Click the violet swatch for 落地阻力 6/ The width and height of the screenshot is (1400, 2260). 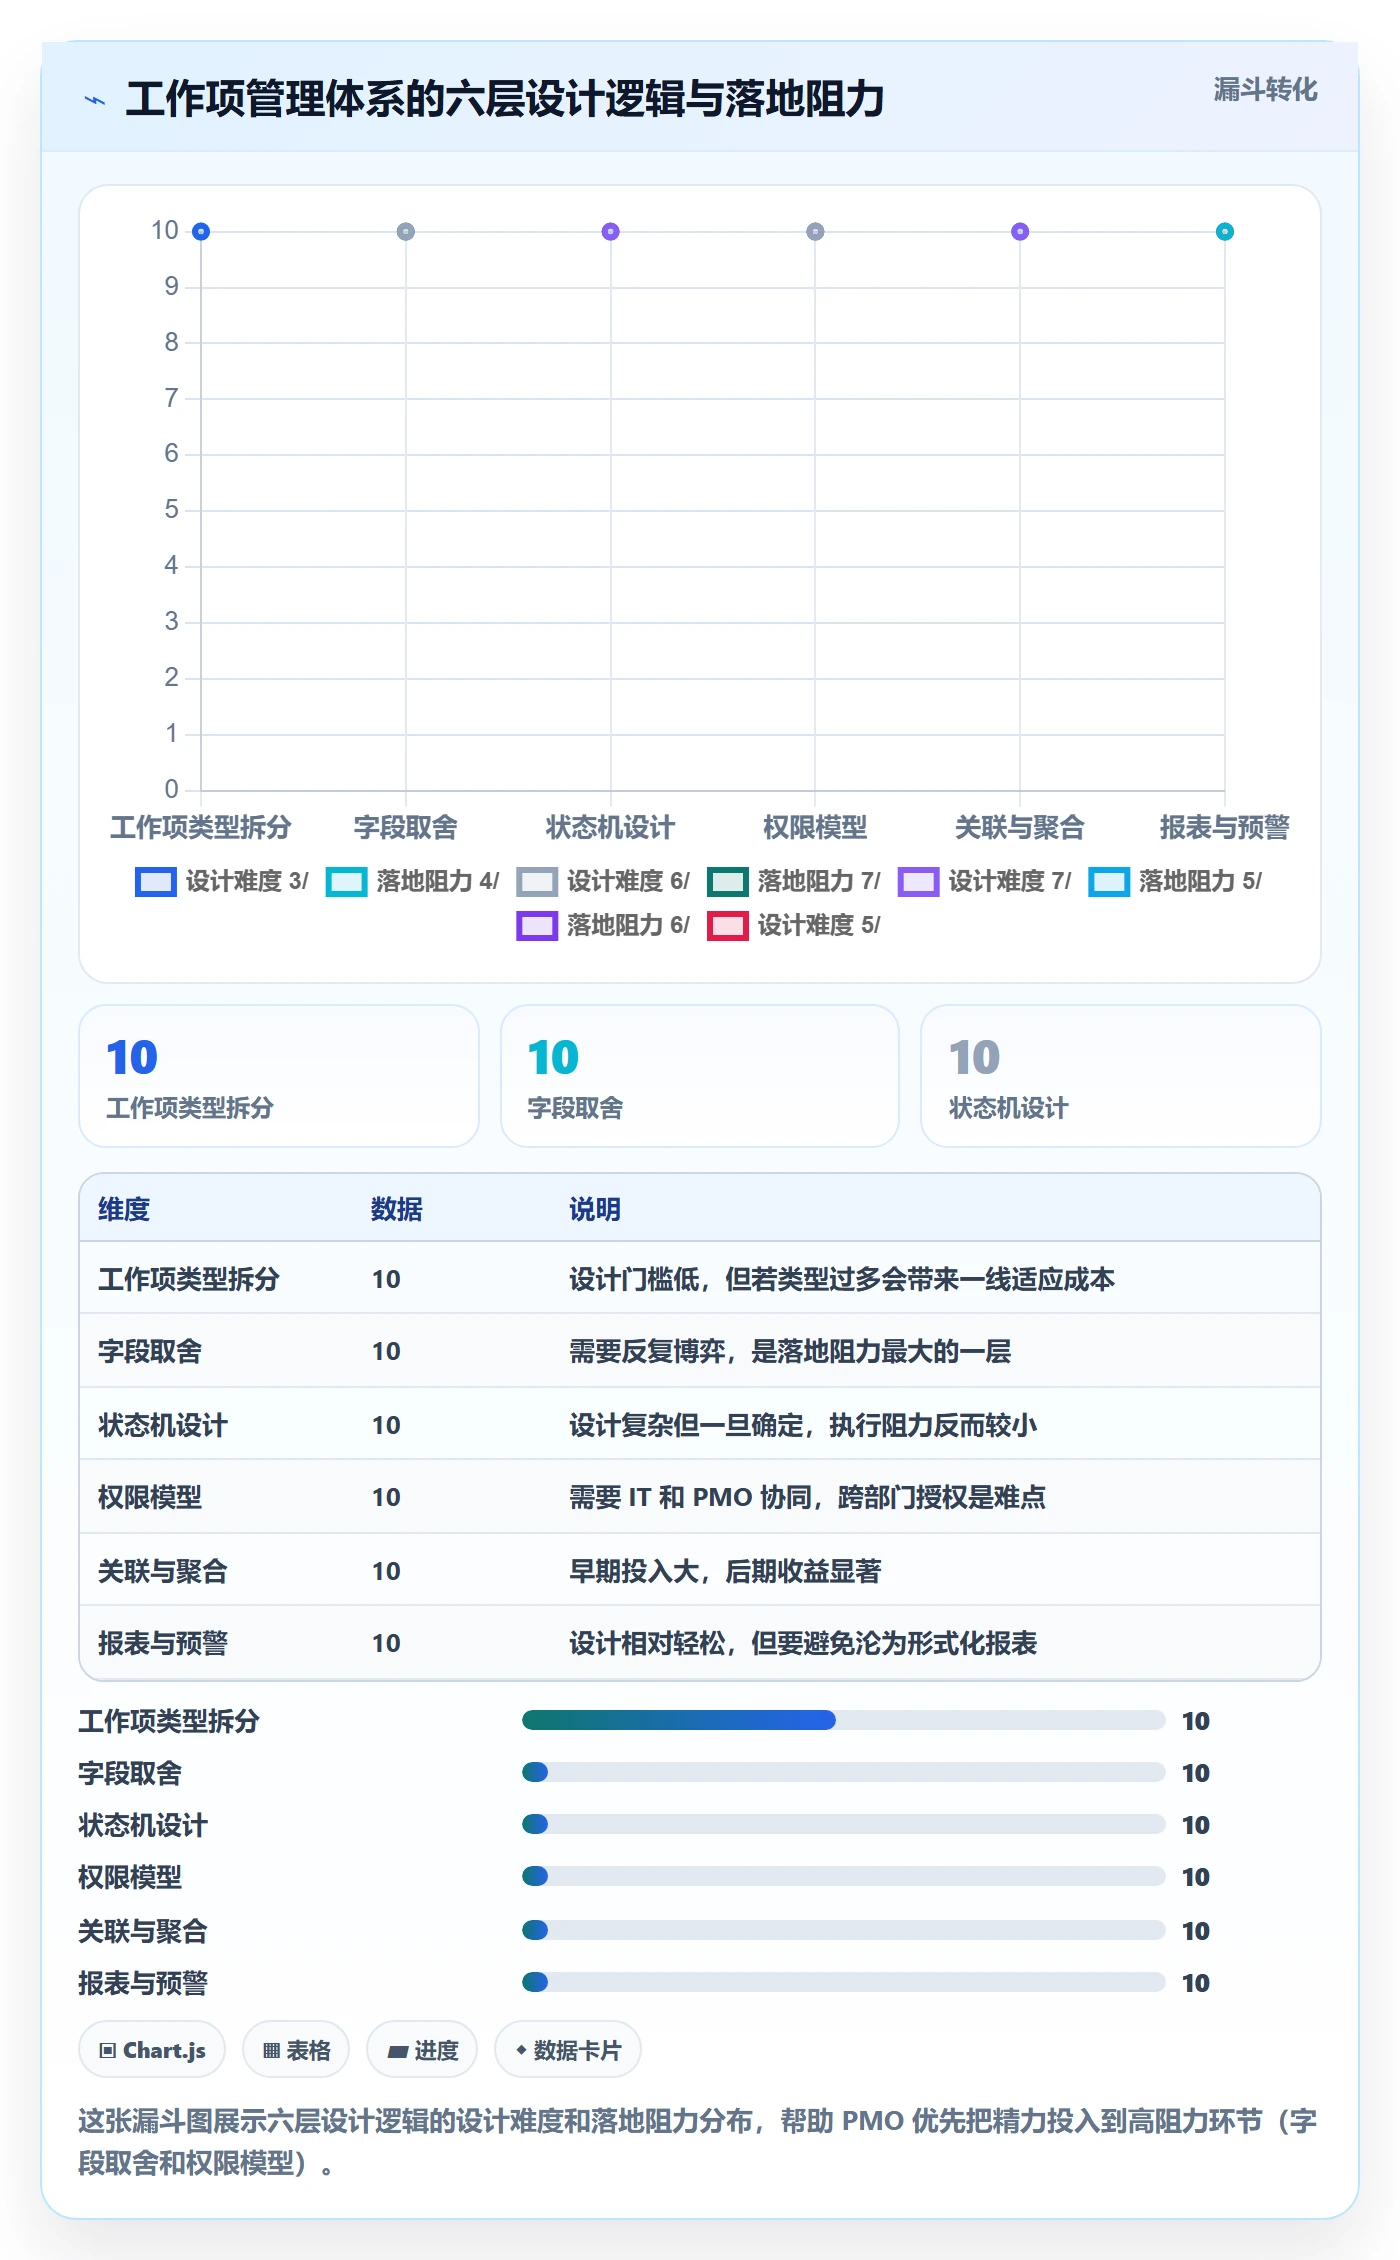pos(537,926)
